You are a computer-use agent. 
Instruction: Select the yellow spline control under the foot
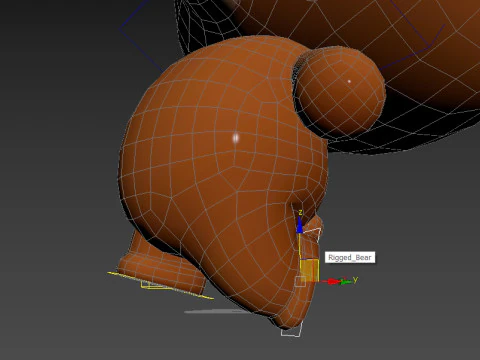pos(161,285)
